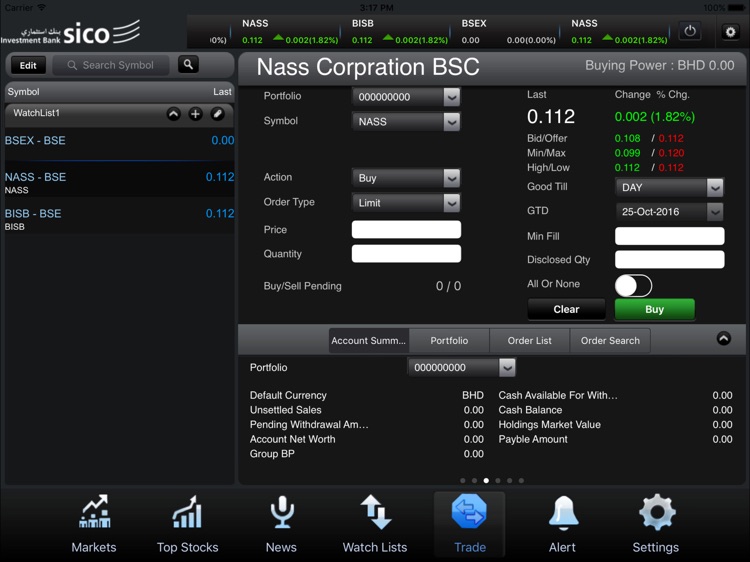This screenshot has width=750, height=562.
Task: Tap the SICO Investment Bank logo
Action: pyautogui.click(x=71, y=33)
